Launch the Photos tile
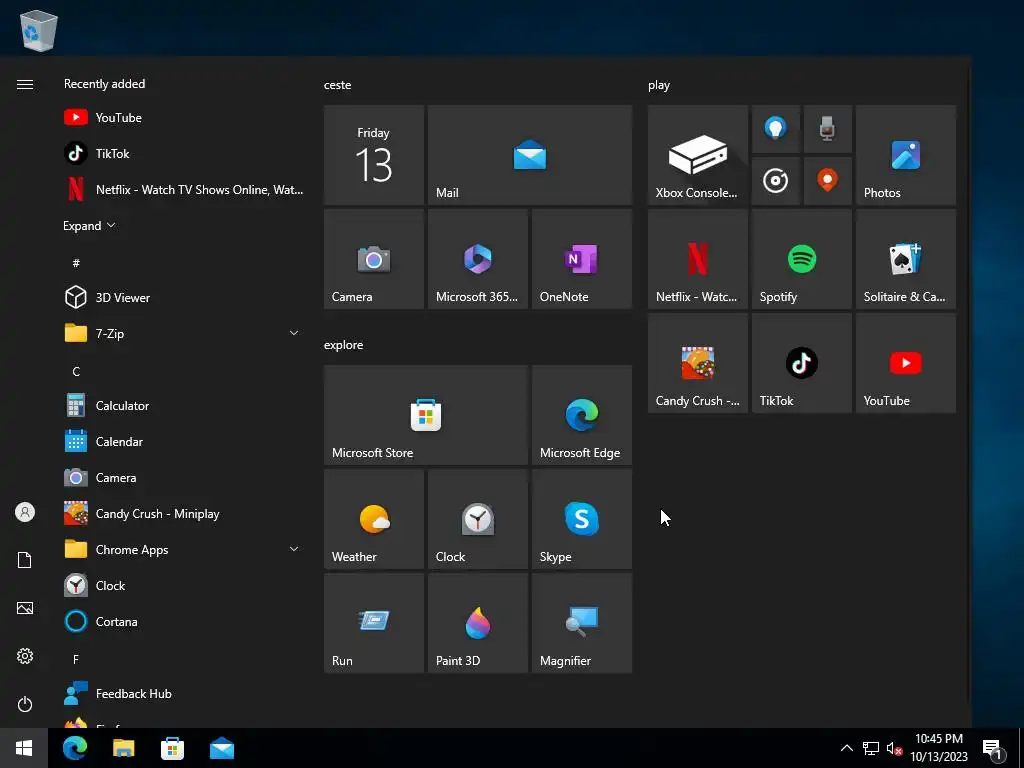1024x768 pixels. (x=906, y=155)
